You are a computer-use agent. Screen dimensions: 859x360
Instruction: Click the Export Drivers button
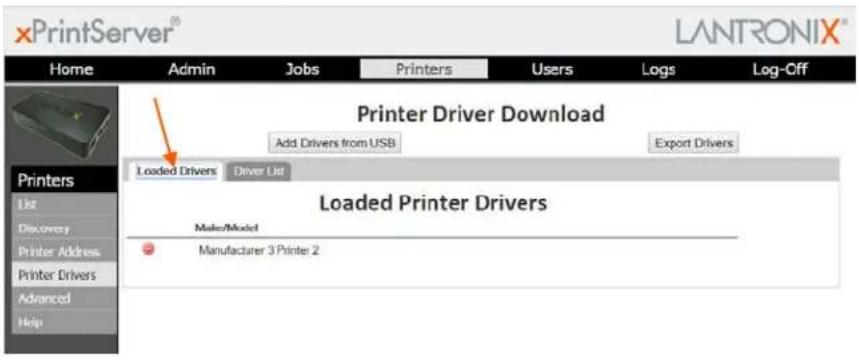point(694,143)
